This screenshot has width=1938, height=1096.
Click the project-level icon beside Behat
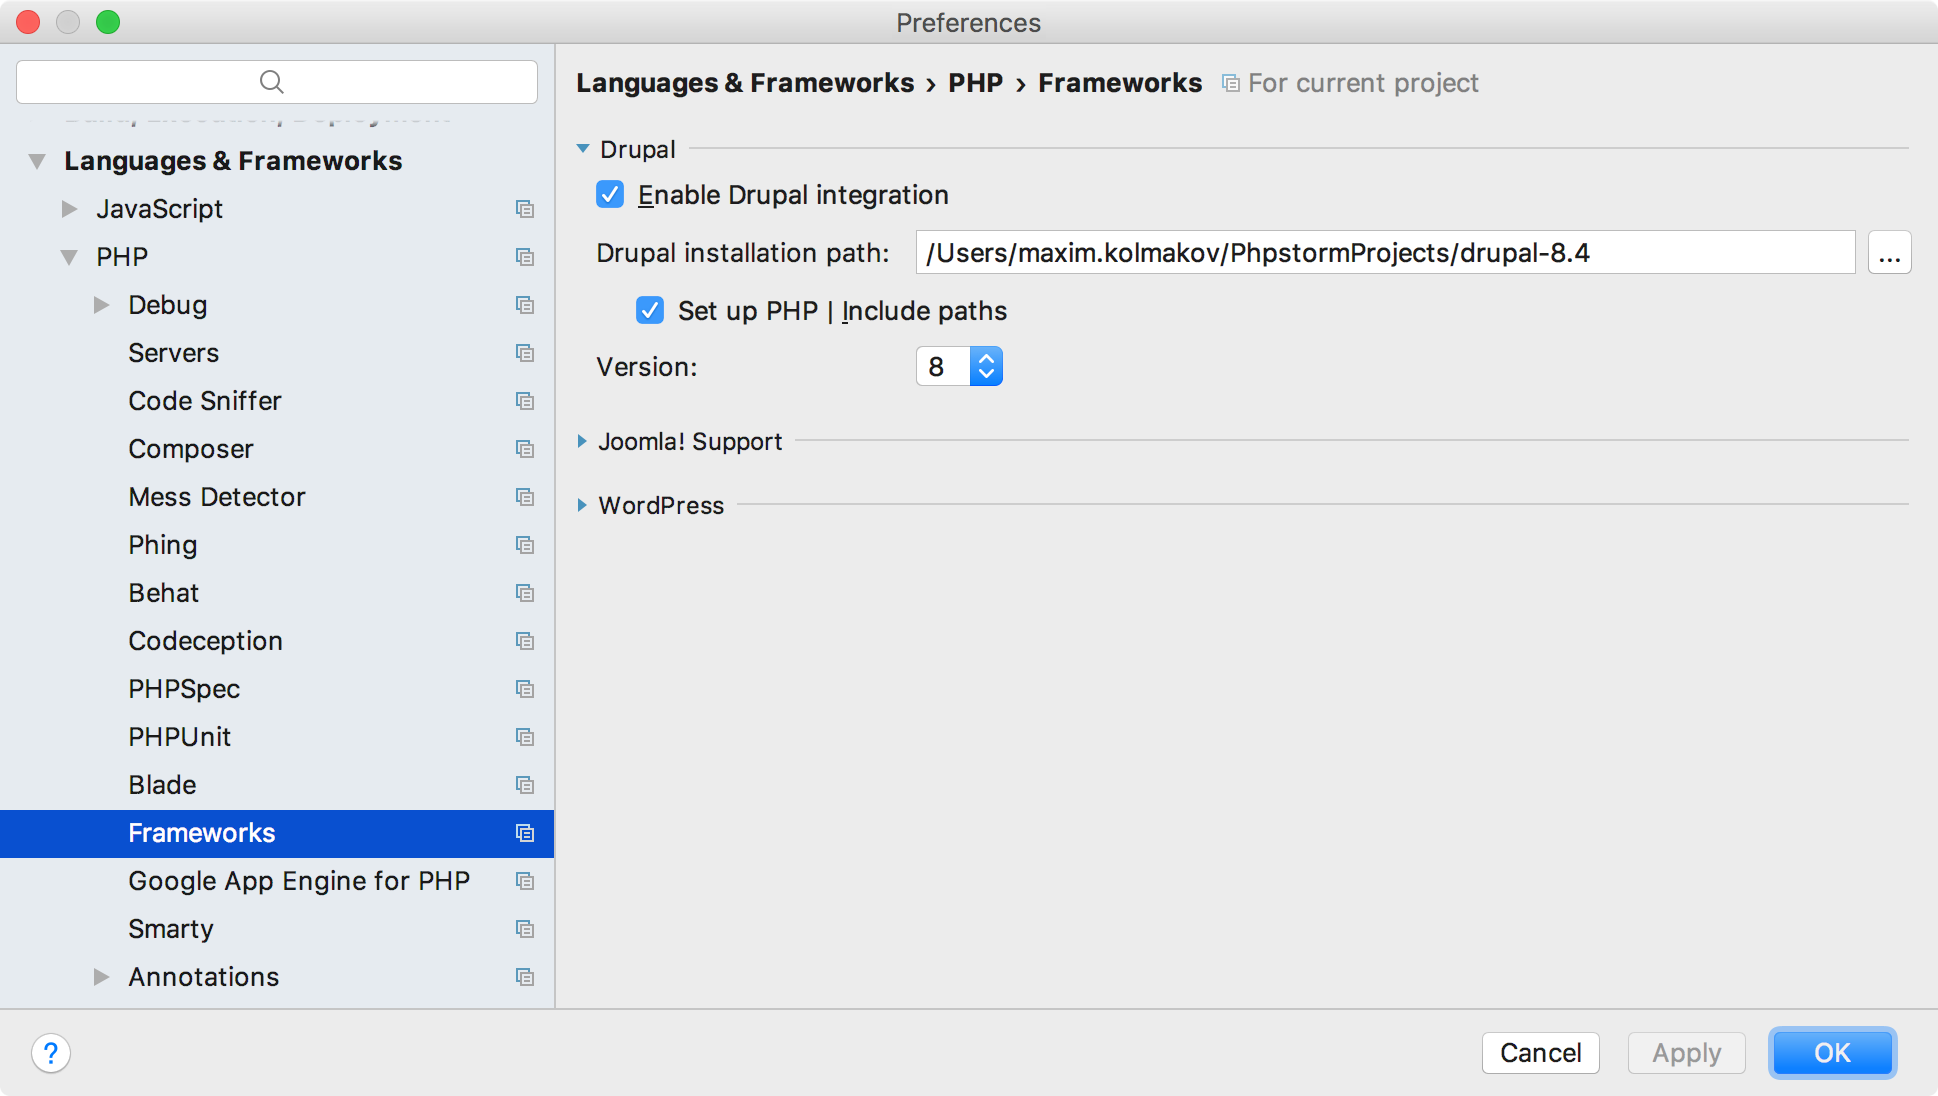[524, 593]
